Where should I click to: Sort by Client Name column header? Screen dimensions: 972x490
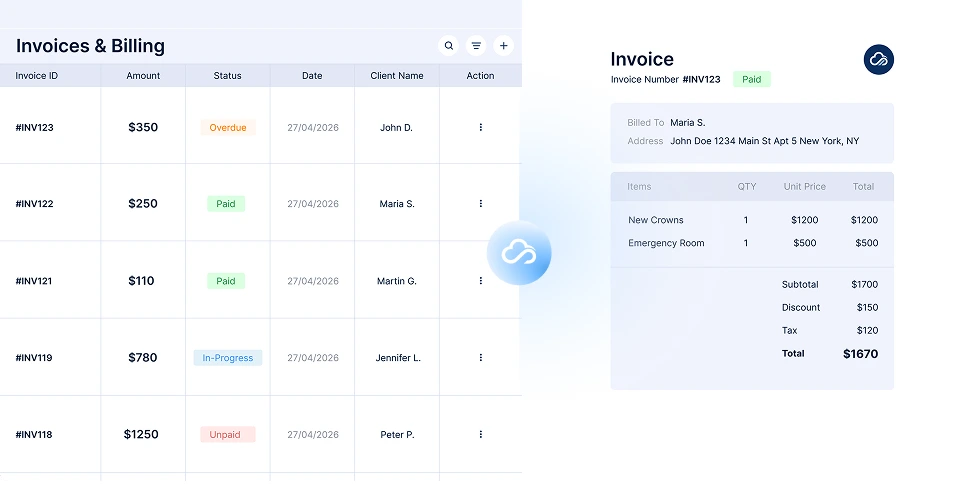click(397, 76)
